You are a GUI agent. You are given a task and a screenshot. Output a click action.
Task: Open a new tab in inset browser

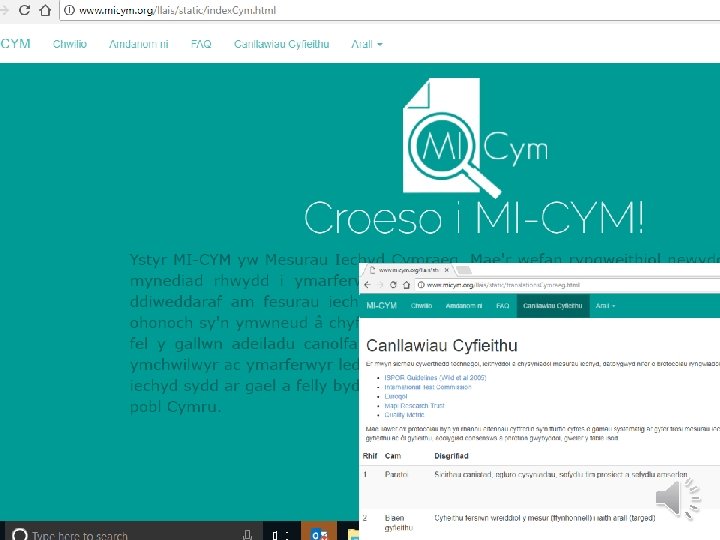point(464,270)
